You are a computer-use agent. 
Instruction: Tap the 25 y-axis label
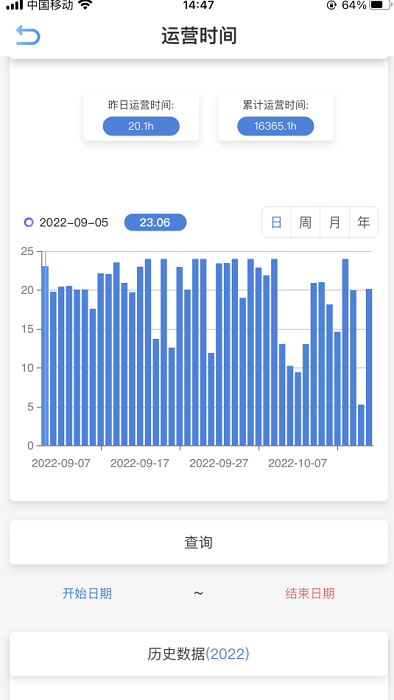[x=27, y=251]
